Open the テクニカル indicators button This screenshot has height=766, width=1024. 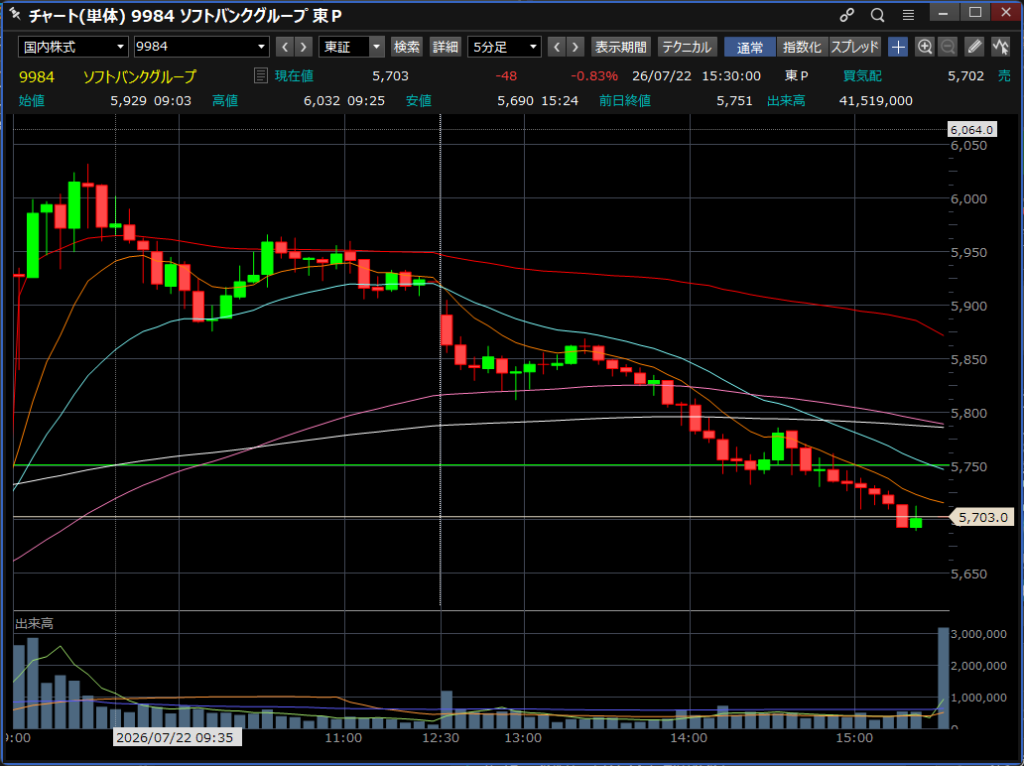point(686,47)
